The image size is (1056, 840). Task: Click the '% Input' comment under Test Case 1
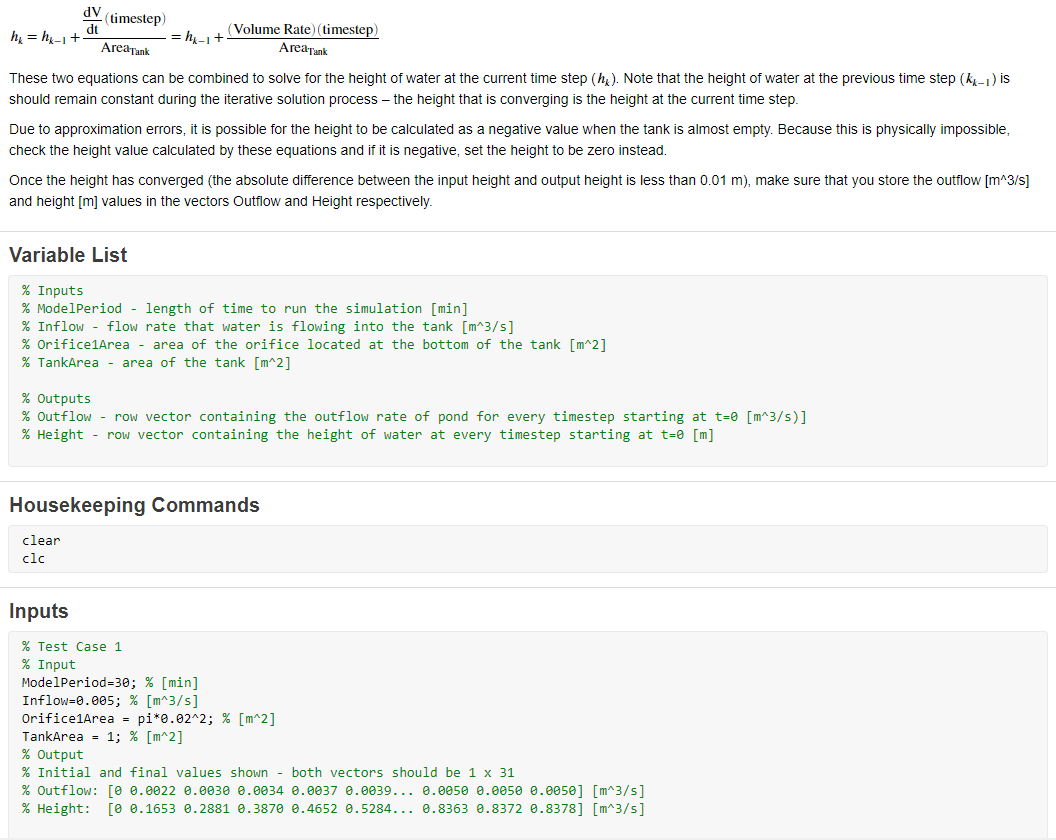48,665
